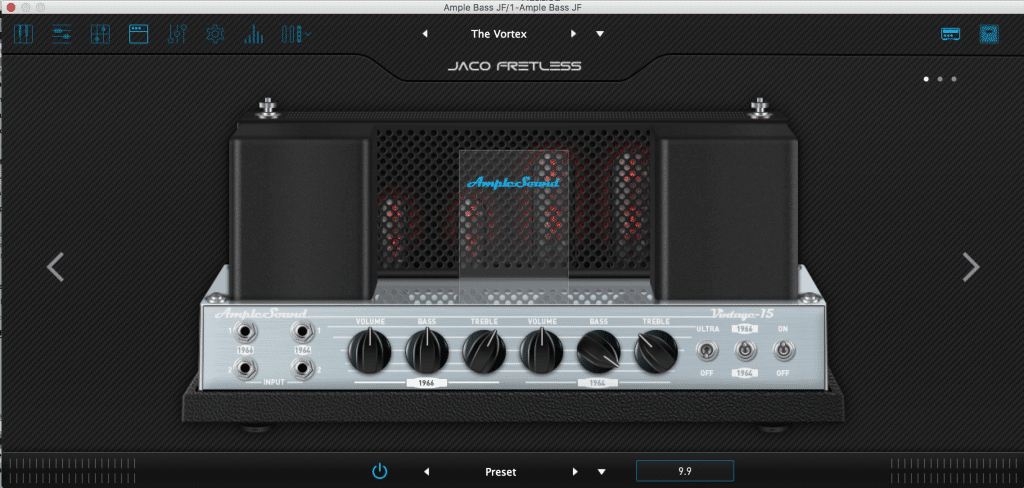Click the 1966 channel Treble knob
This screenshot has height=488, width=1024.
[x=484, y=351]
